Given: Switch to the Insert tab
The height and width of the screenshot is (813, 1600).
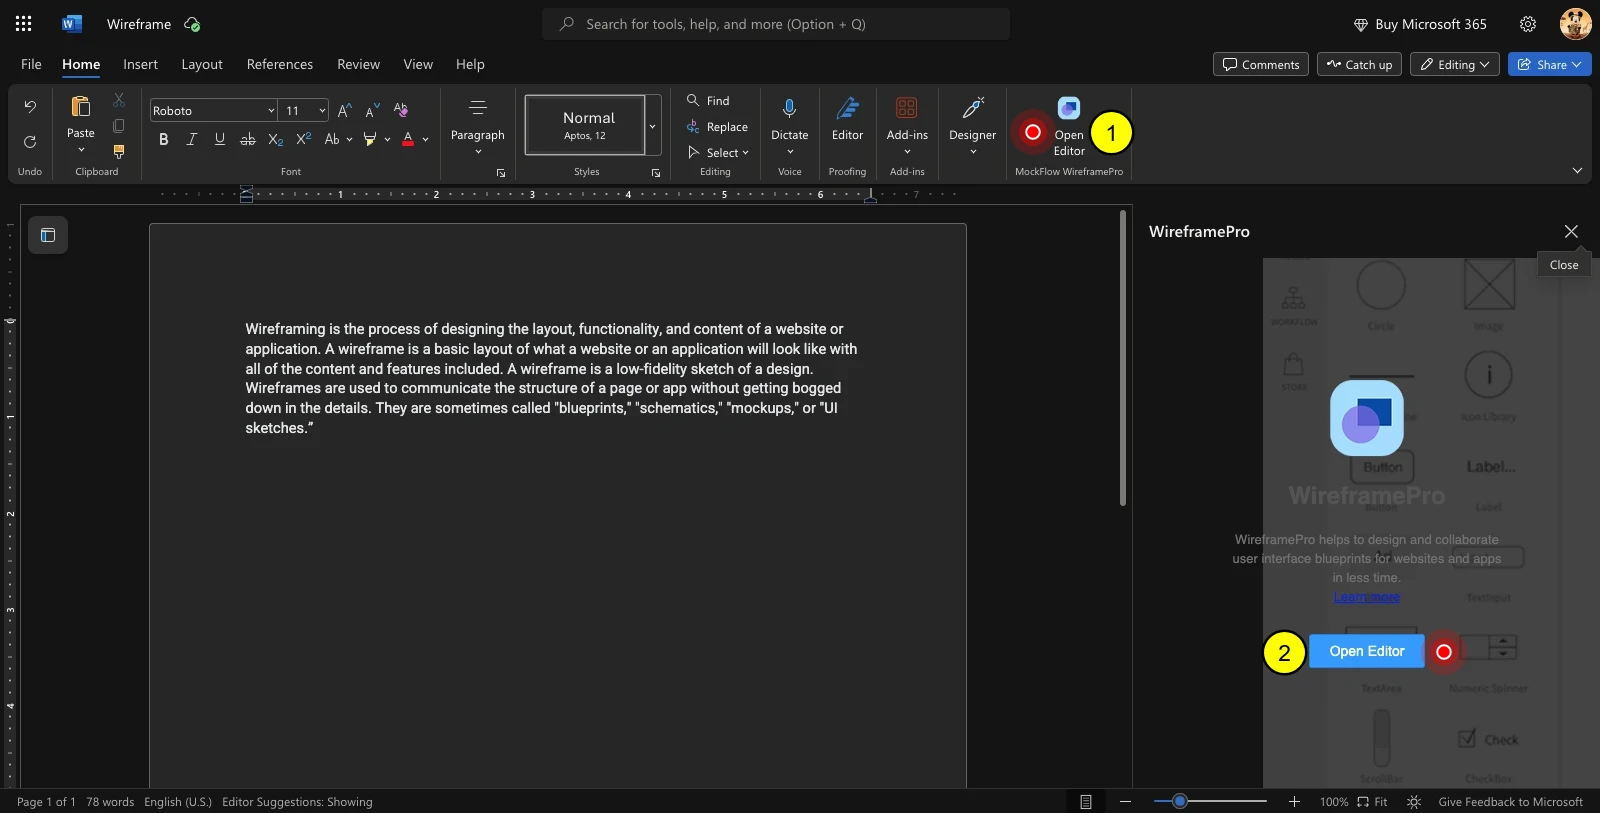Looking at the screenshot, I should point(140,64).
